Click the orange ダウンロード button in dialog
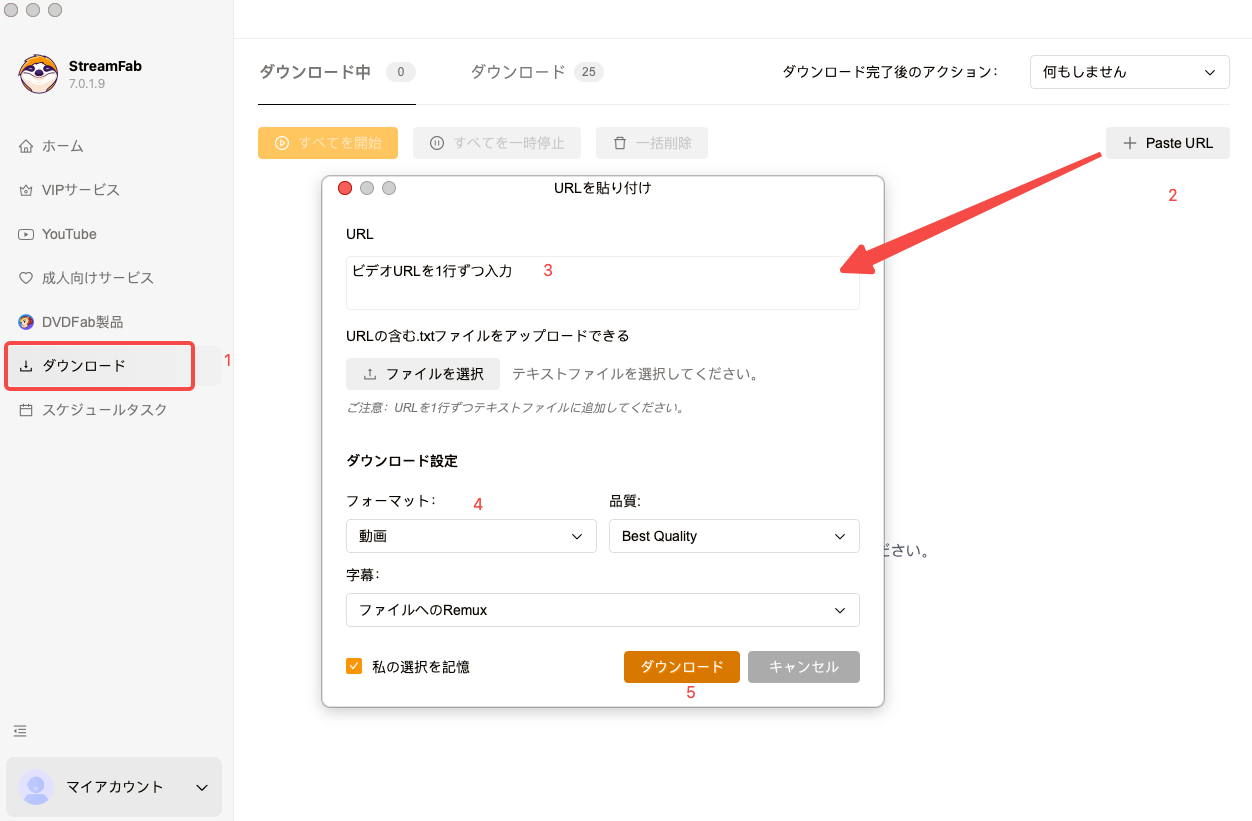The width and height of the screenshot is (1252, 821). (682, 667)
